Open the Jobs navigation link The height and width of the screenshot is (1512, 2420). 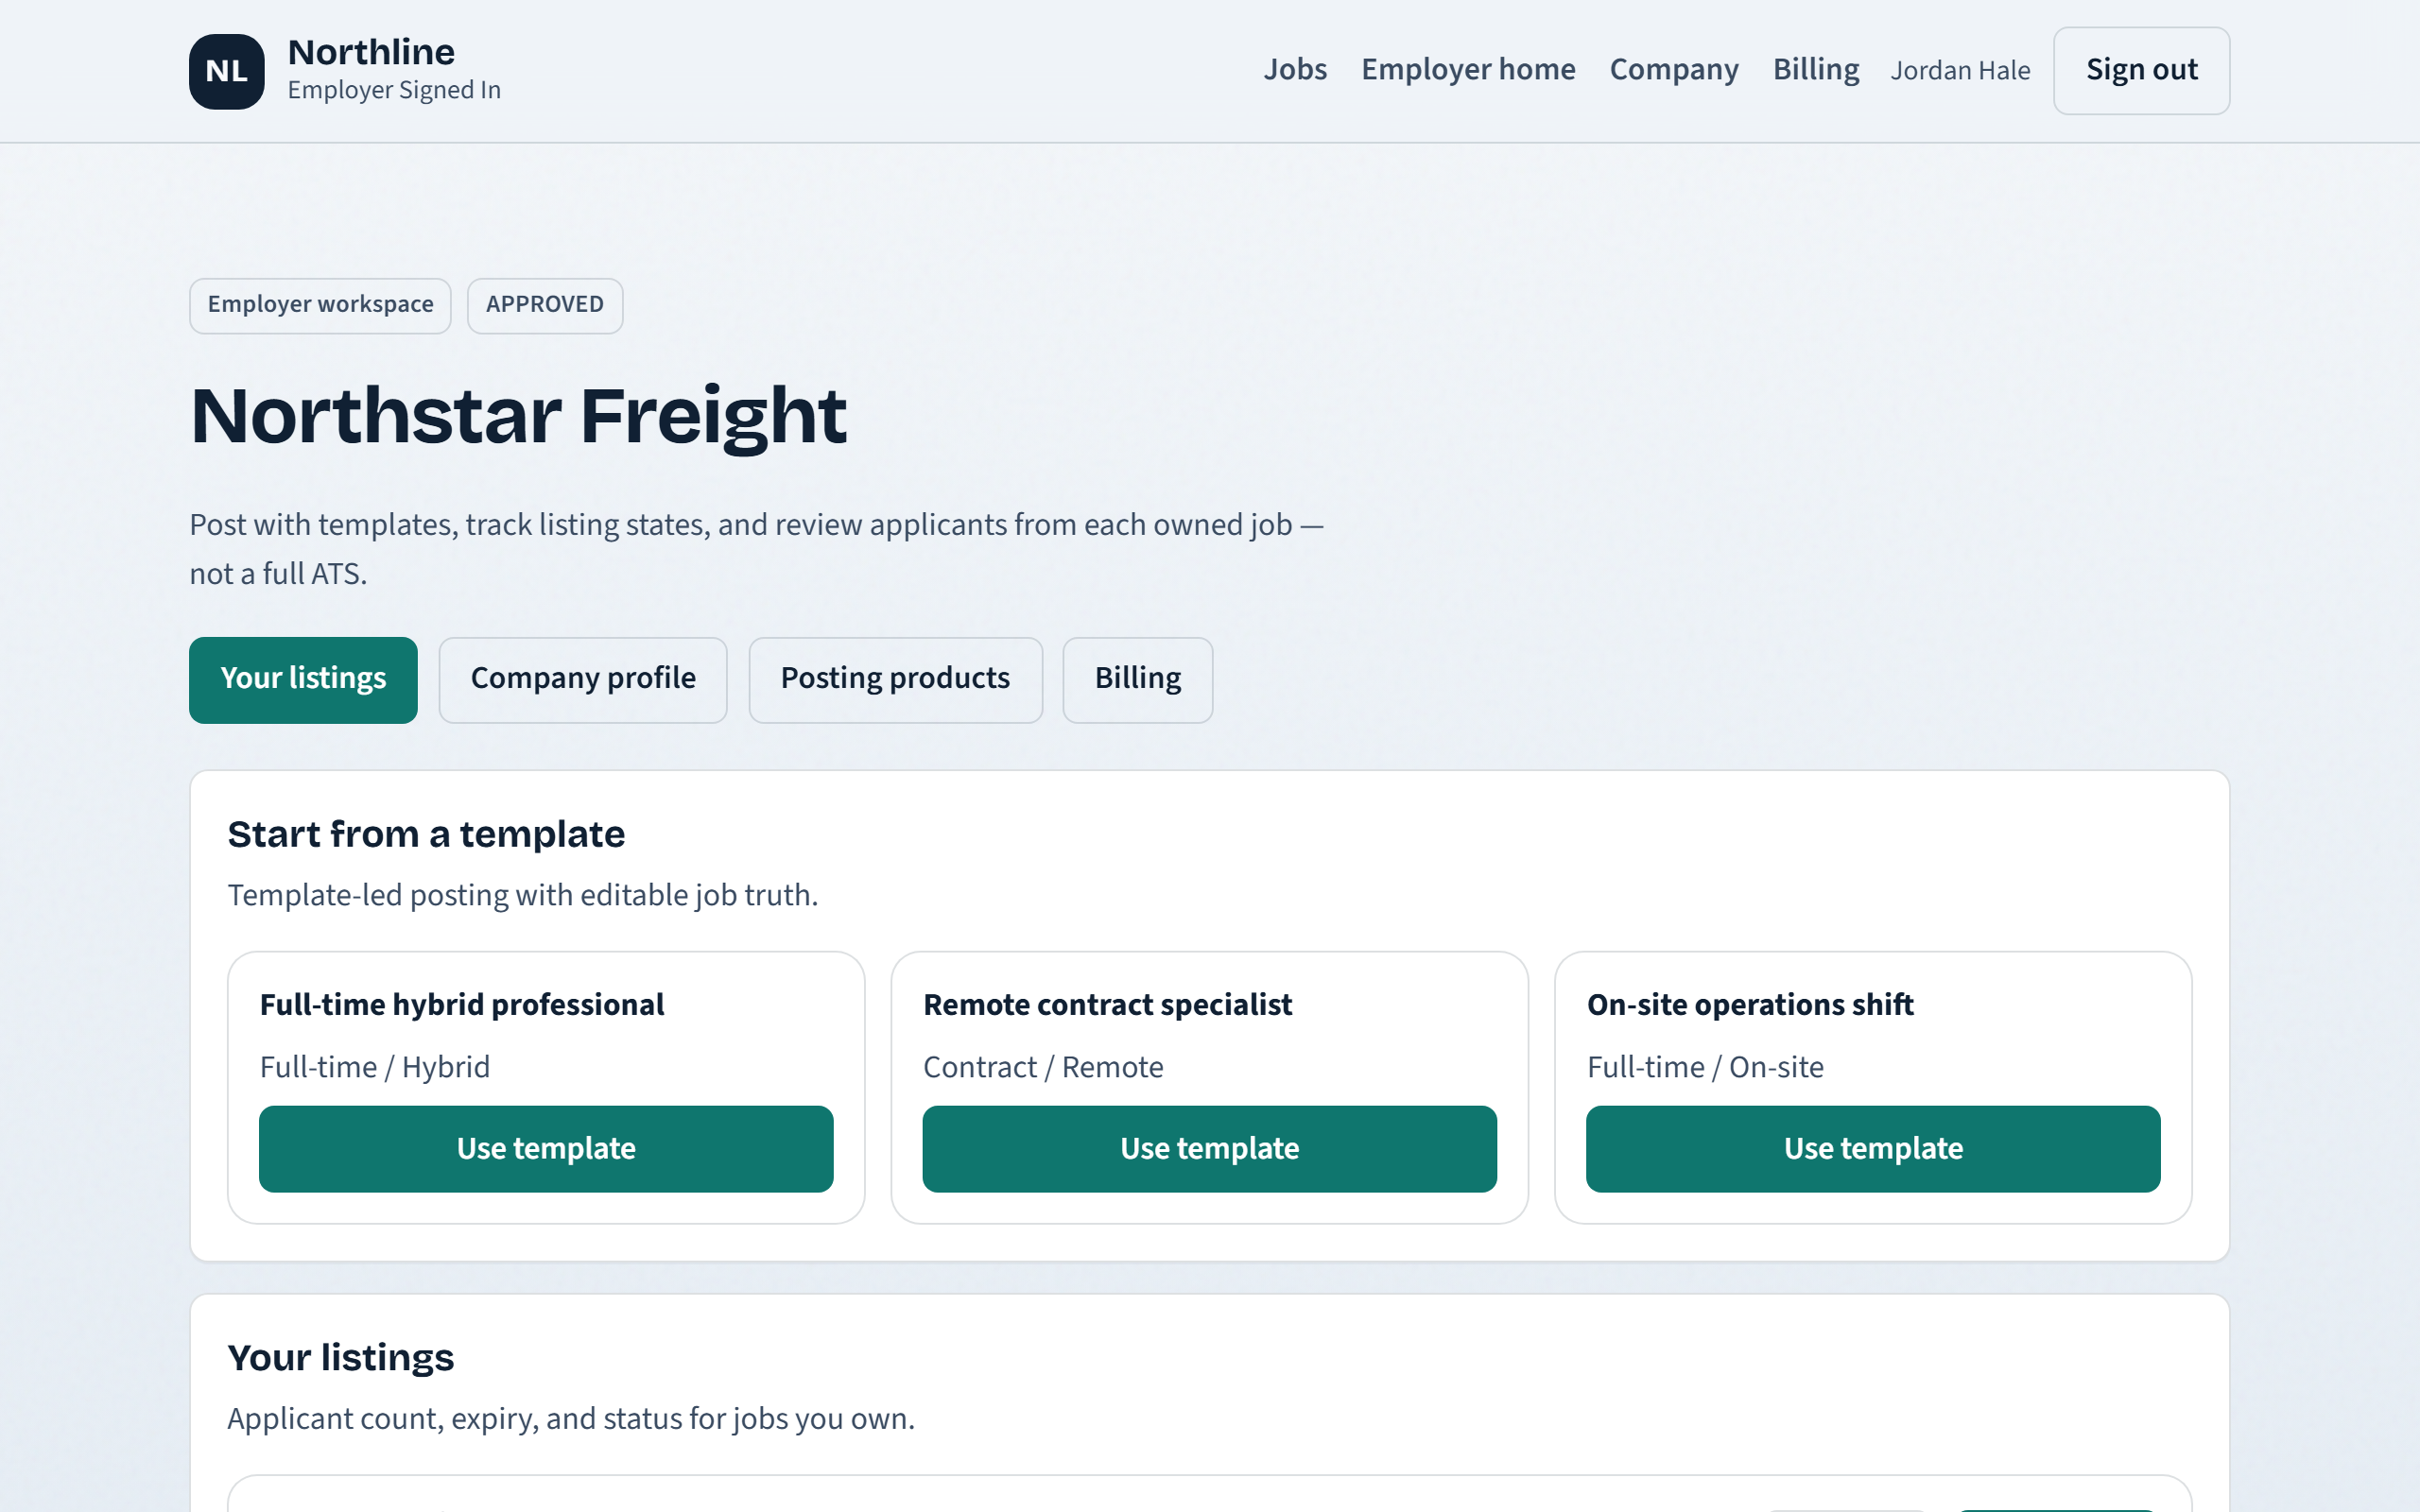(x=1295, y=69)
